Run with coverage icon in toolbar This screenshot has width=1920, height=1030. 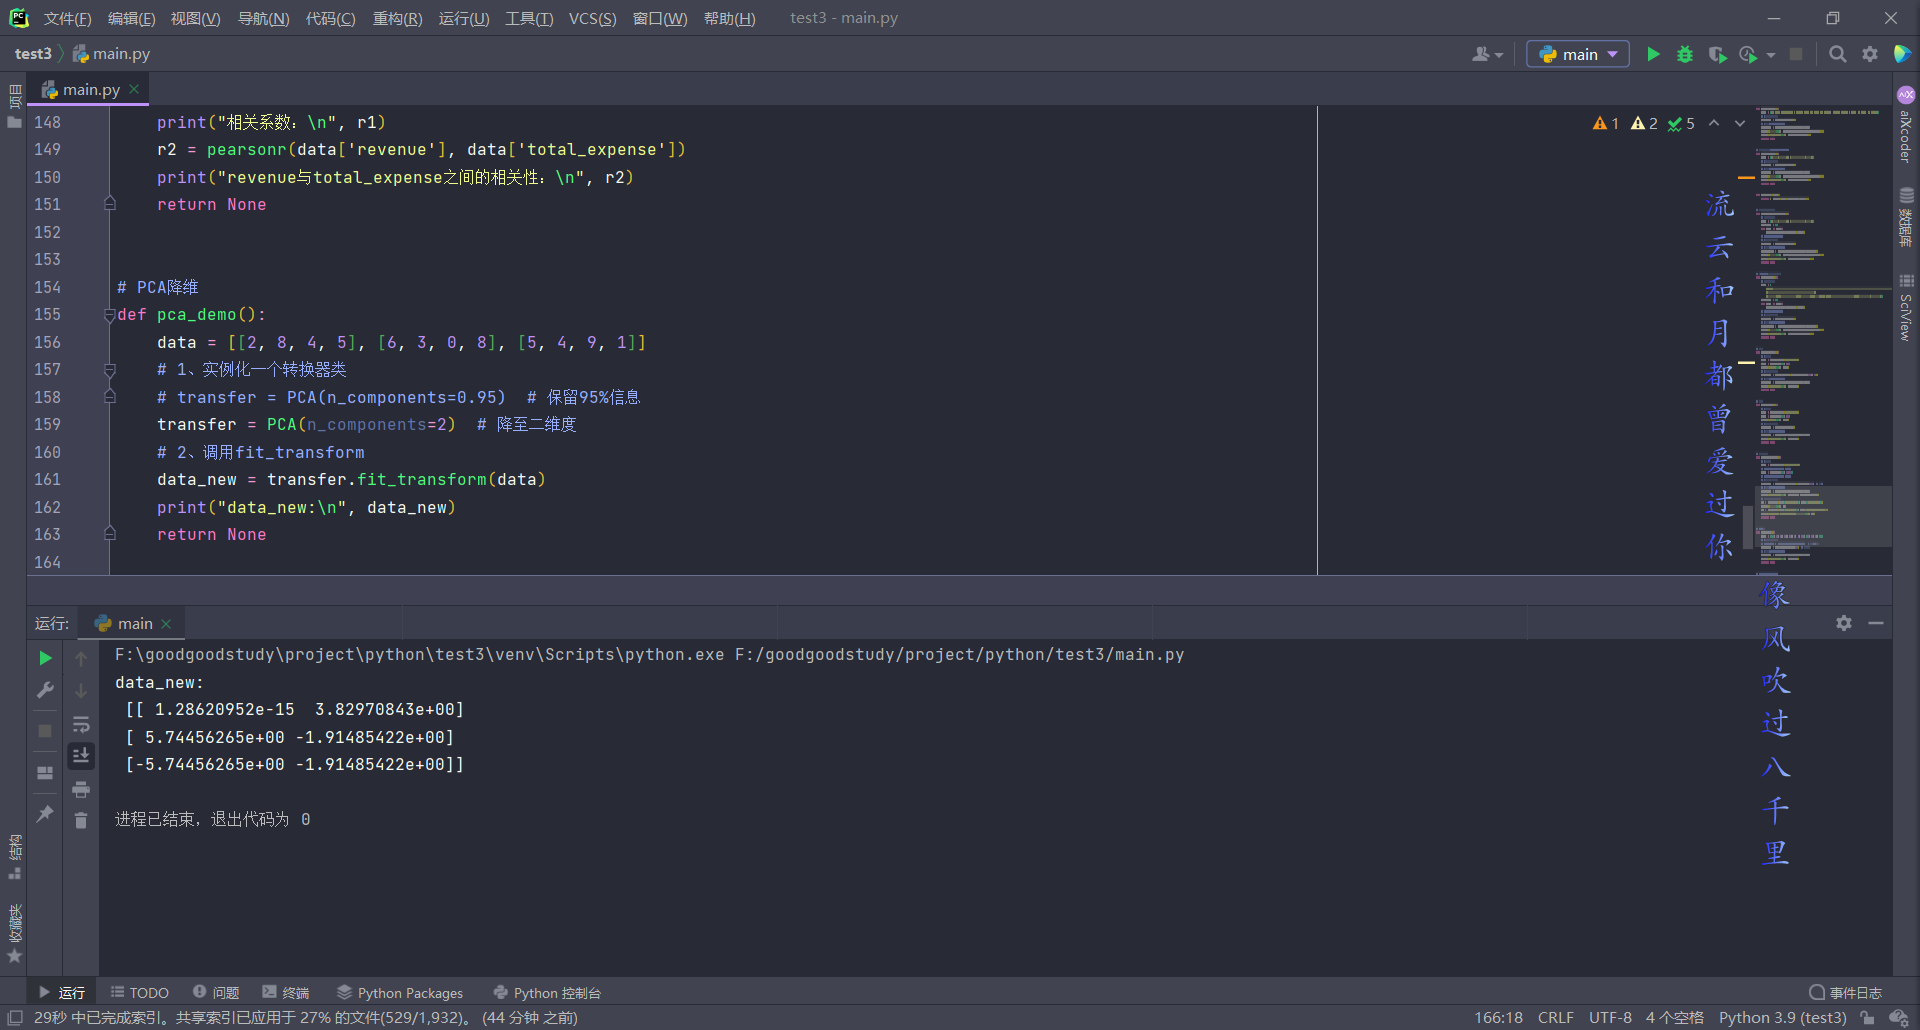click(x=1717, y=54)
